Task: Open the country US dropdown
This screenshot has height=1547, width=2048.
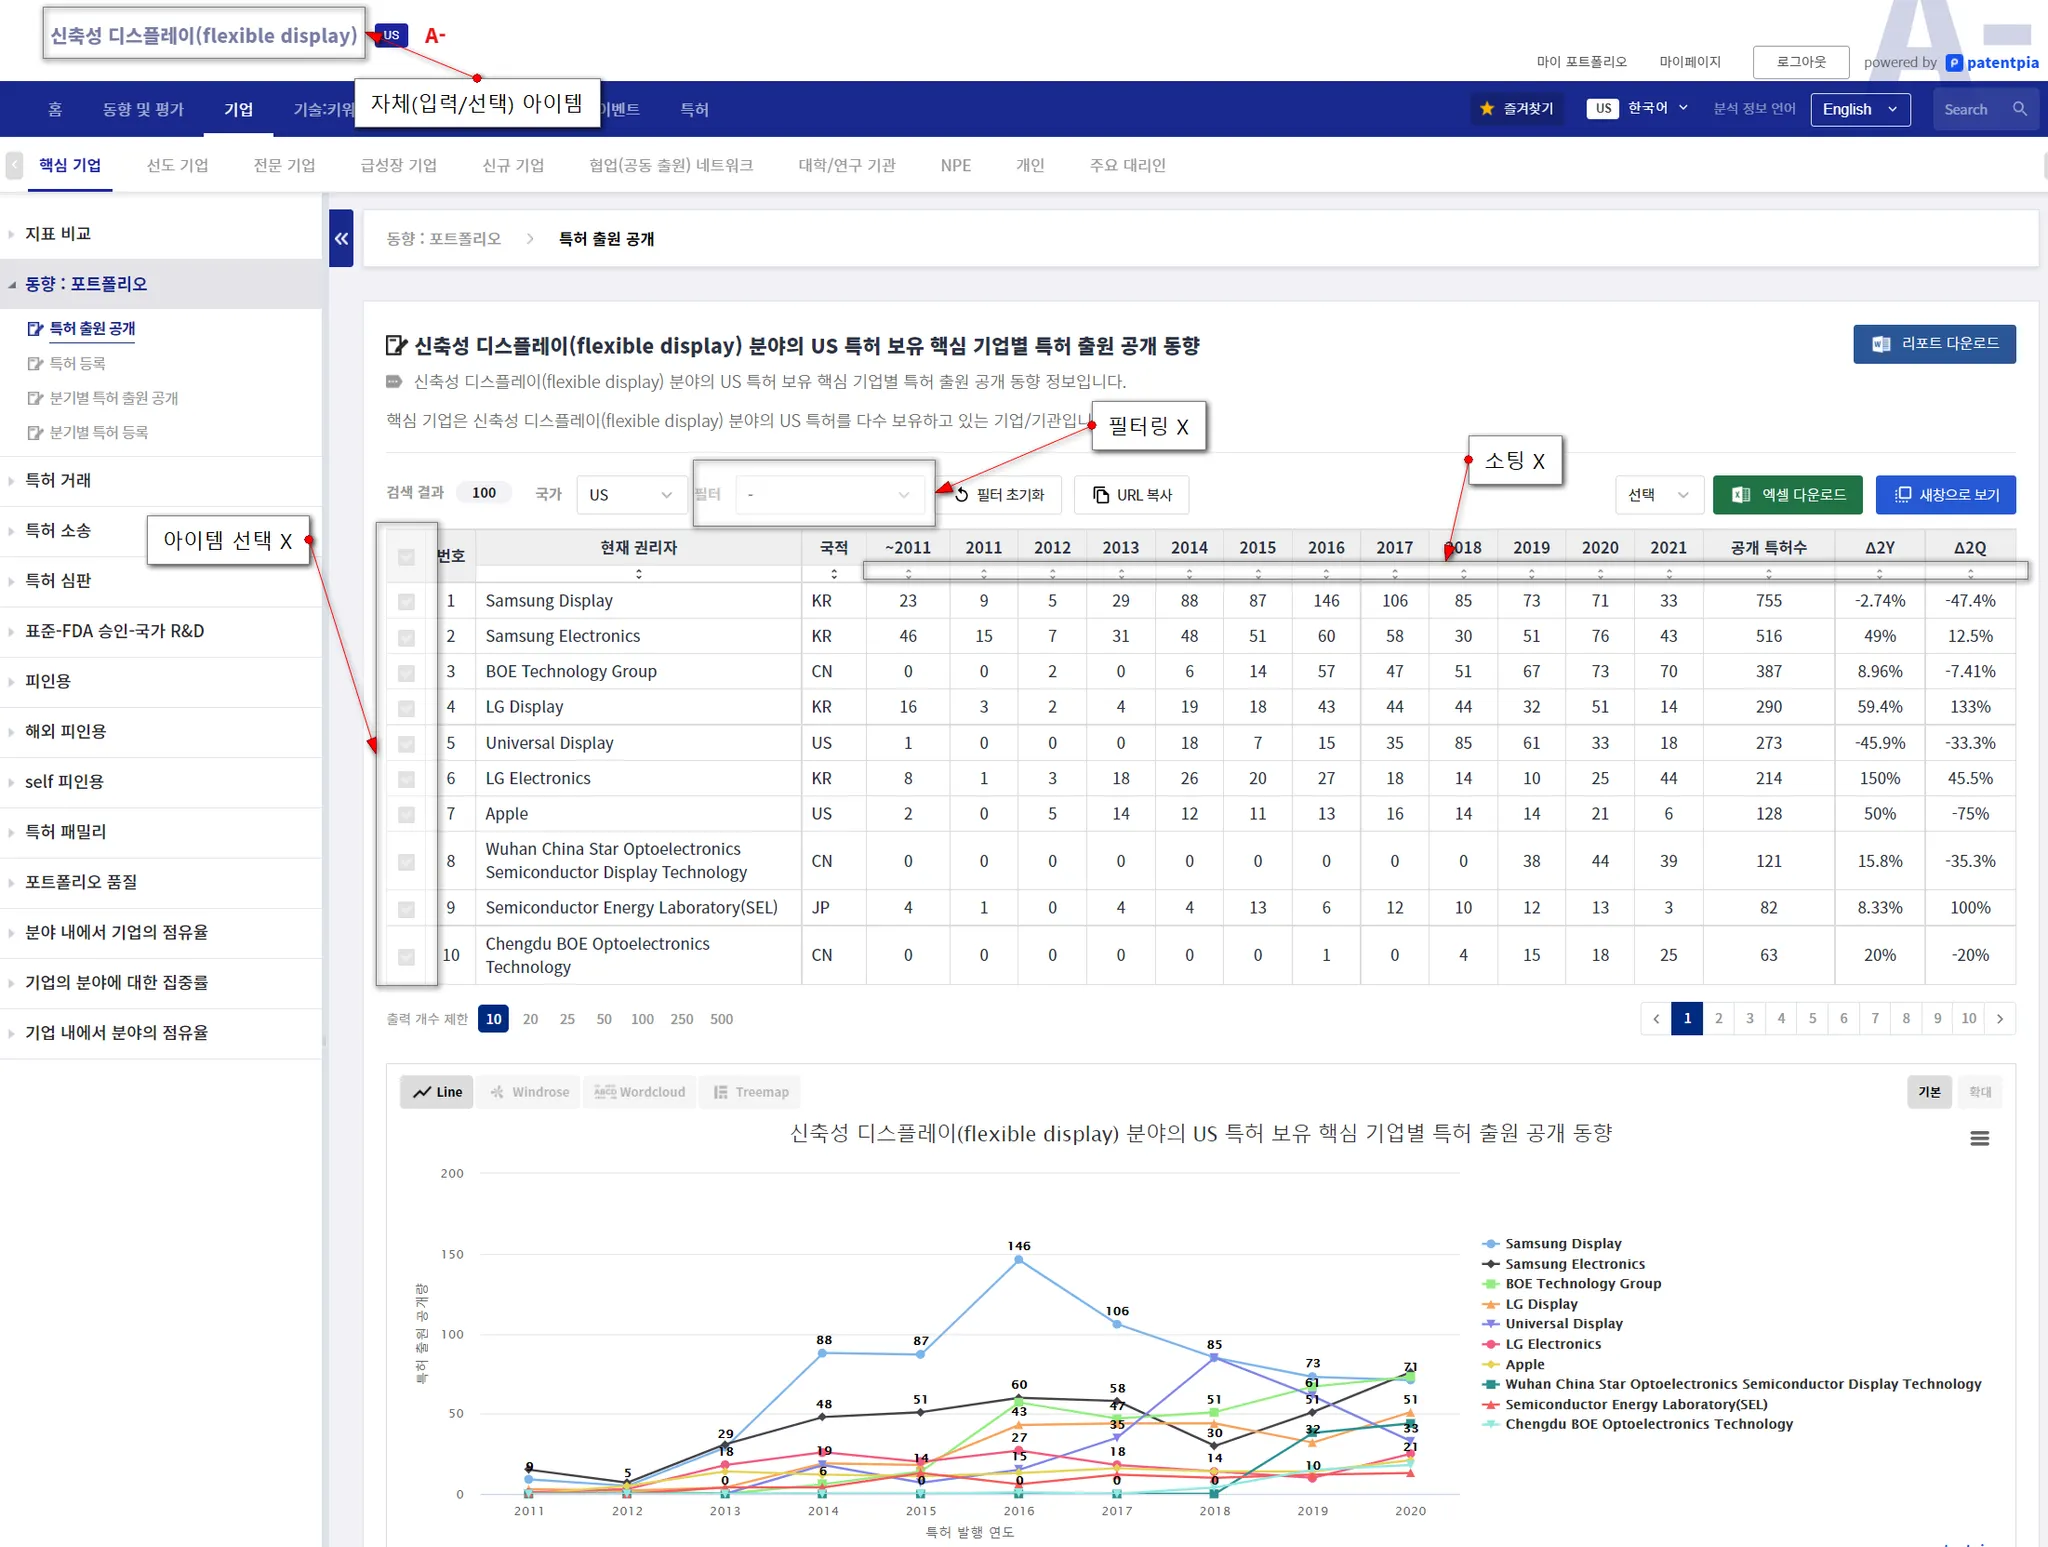Action: [x=630, y=495]
